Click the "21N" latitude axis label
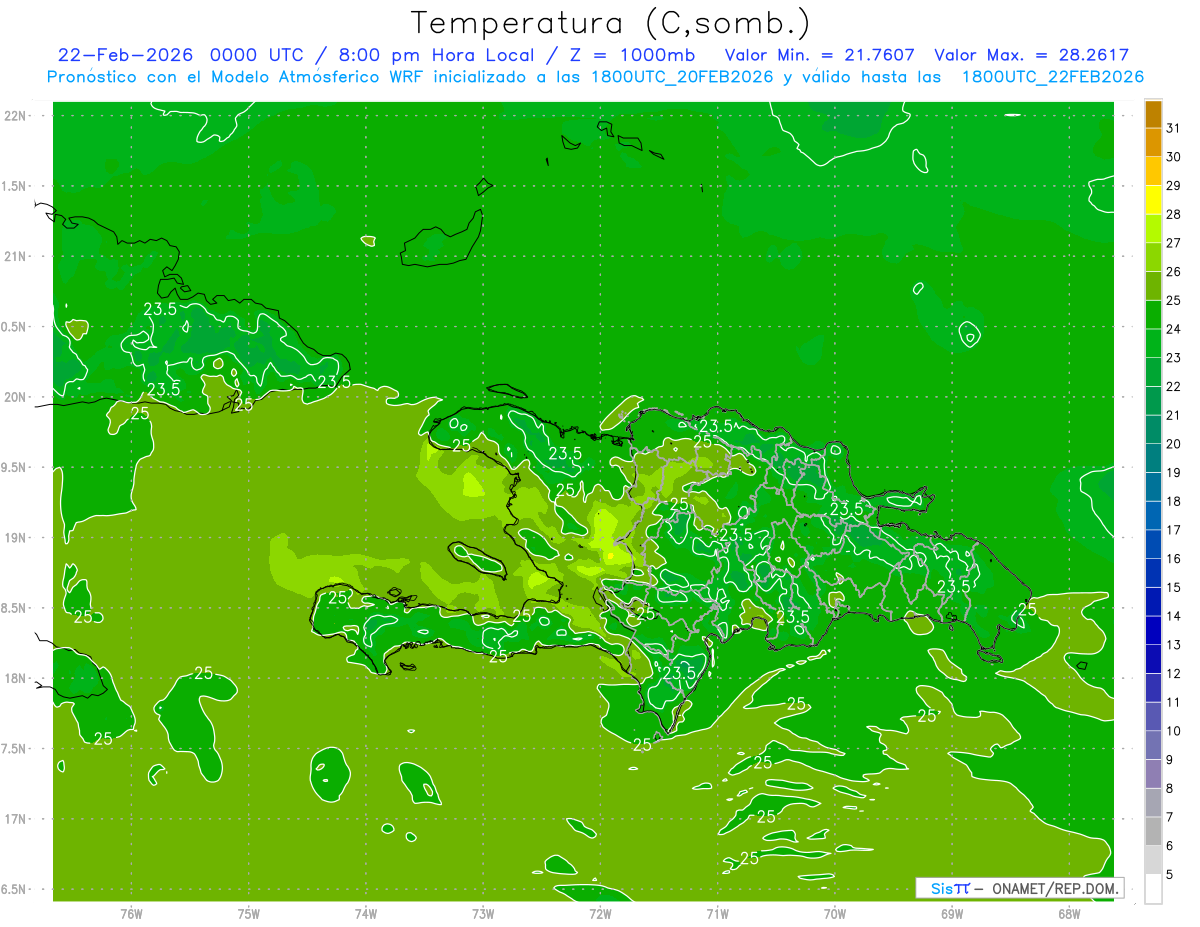1200x927 pixels. pyautogui.click(x=14, y=257)
